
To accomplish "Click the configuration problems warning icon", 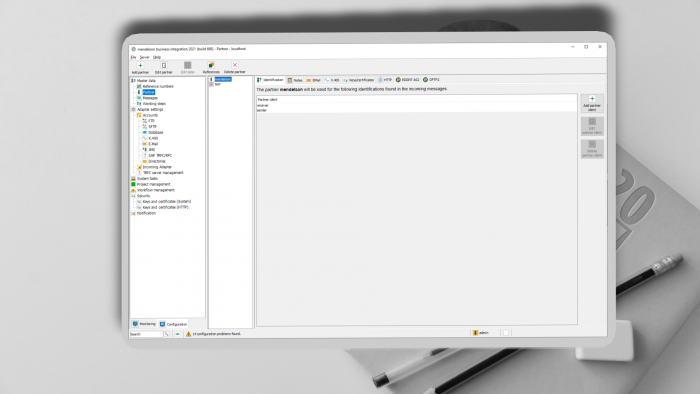I will click(x=188, y=334).
